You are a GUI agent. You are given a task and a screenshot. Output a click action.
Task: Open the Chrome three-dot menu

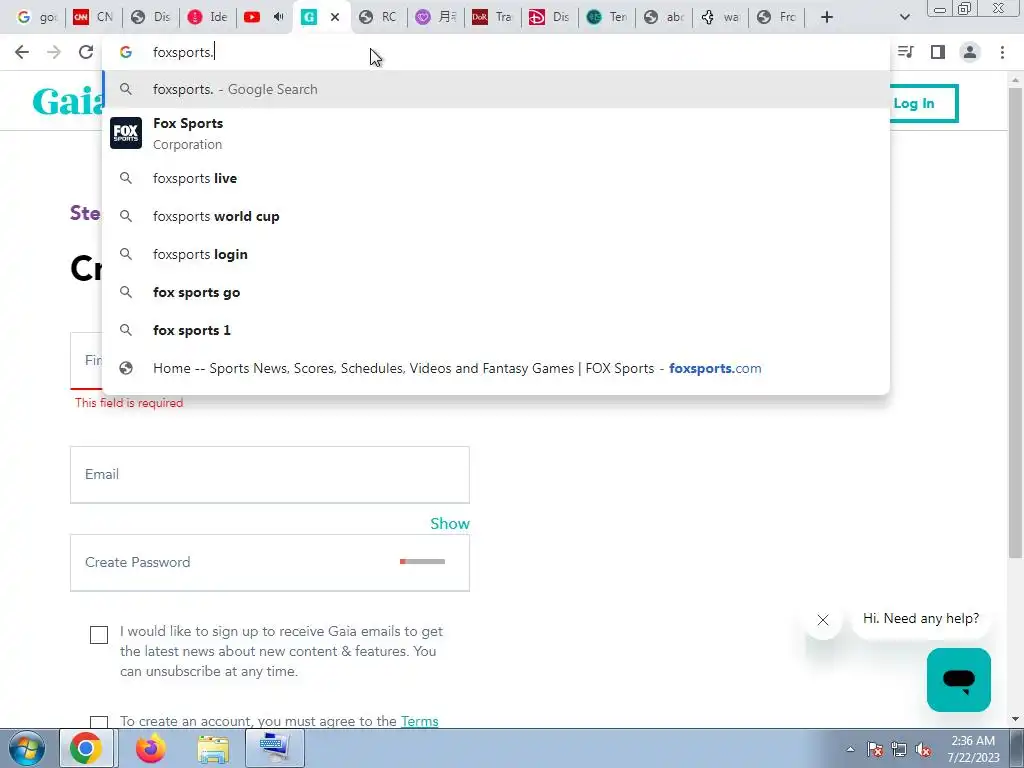pos(1002,52)
